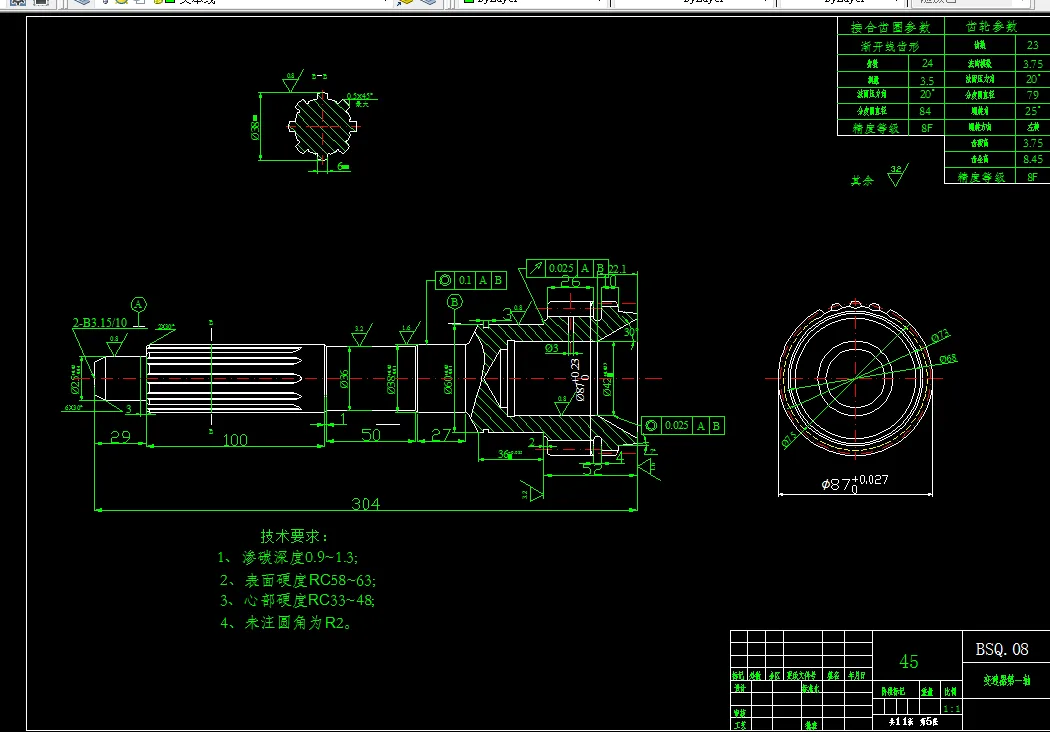This screenshot has height=732, width=1050.
Task: Select the overall length dimension '304'
Action: [366, 503]
